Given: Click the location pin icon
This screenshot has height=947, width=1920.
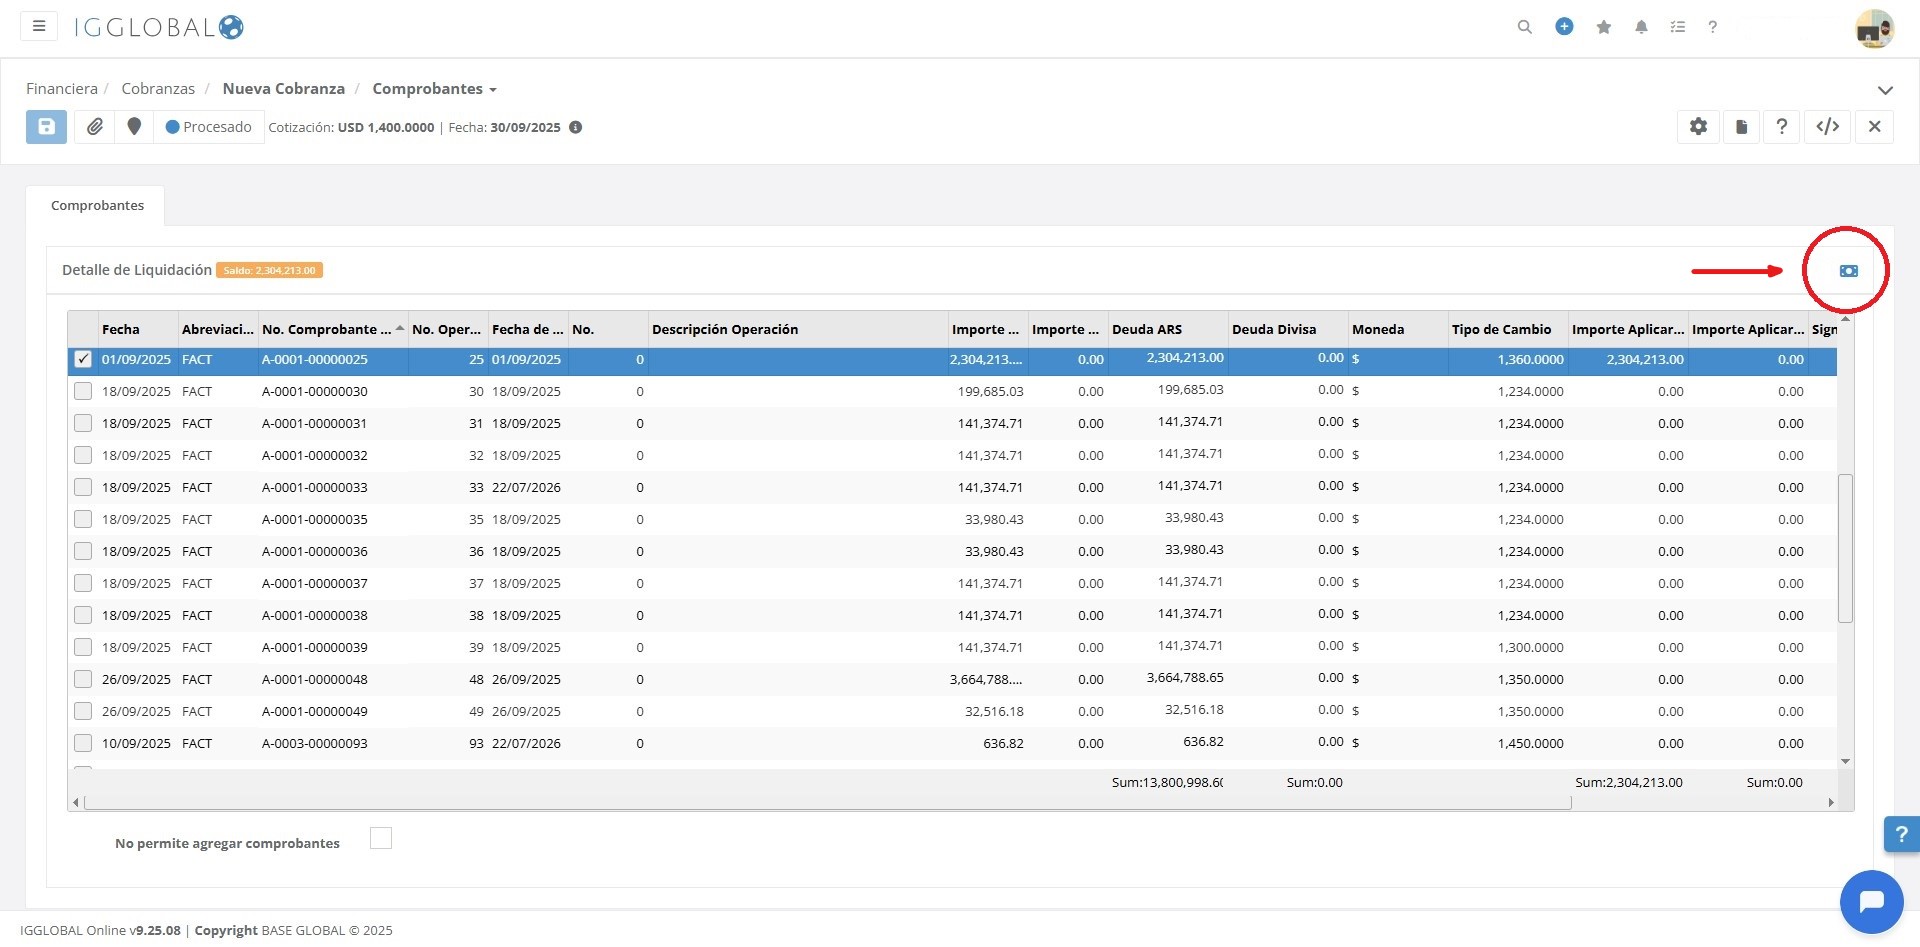Looking at the screenshot, I should point(134,127).
